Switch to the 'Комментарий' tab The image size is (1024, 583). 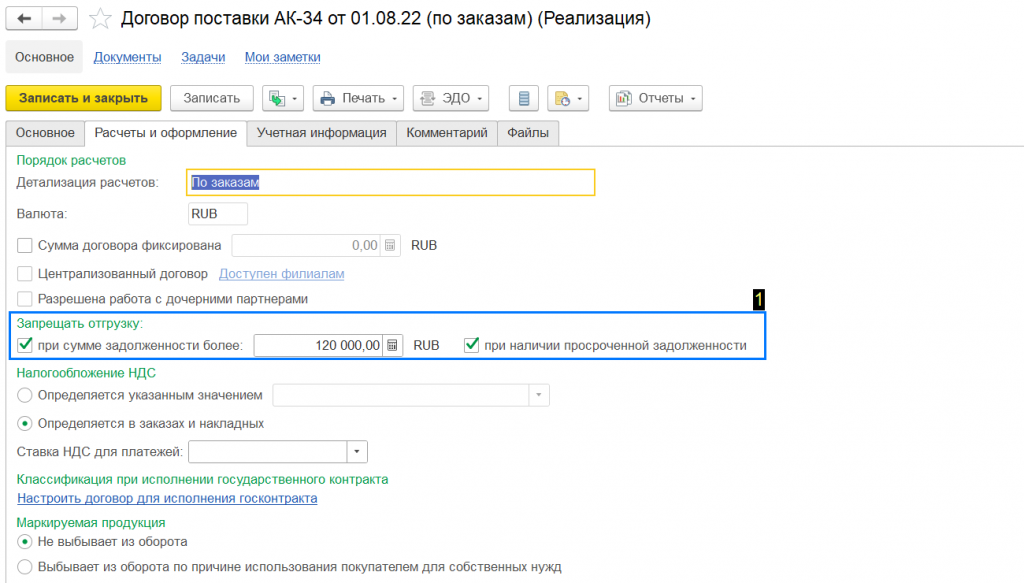click(x=447, y=133)
